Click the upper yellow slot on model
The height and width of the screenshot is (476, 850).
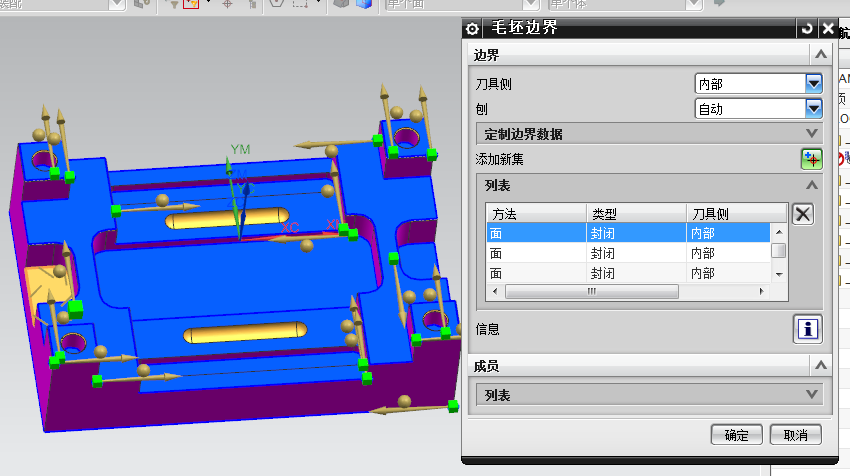pyautogui.click(x=227, y=219)
